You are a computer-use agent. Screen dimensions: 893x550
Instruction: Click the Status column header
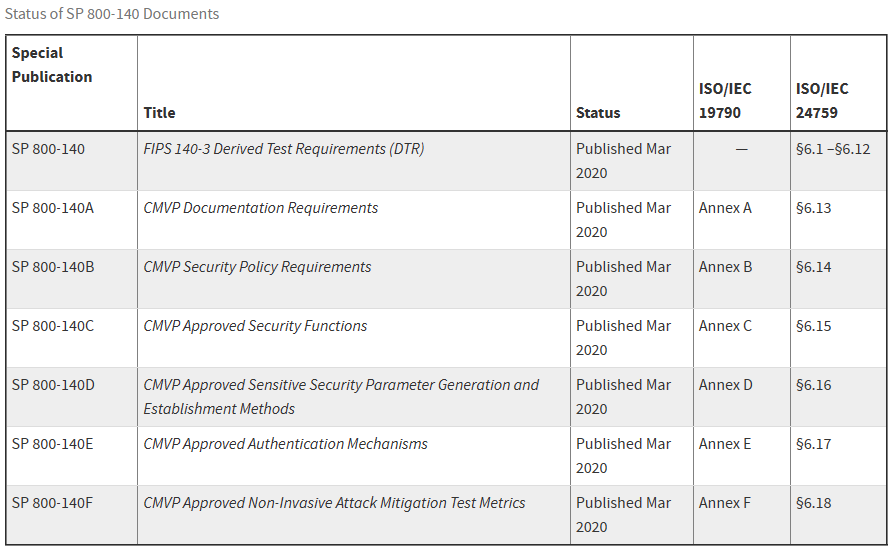click(x=598, y=113)
